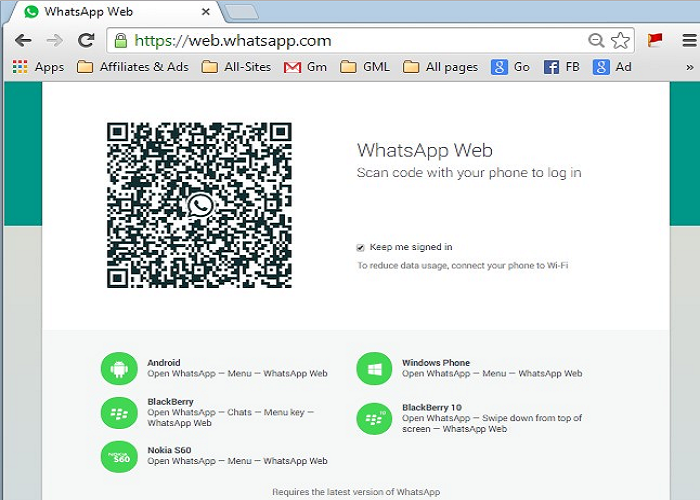Click 'To reduce data usage' Wi-Fi note
700x500 pixels.
[462, 266]
